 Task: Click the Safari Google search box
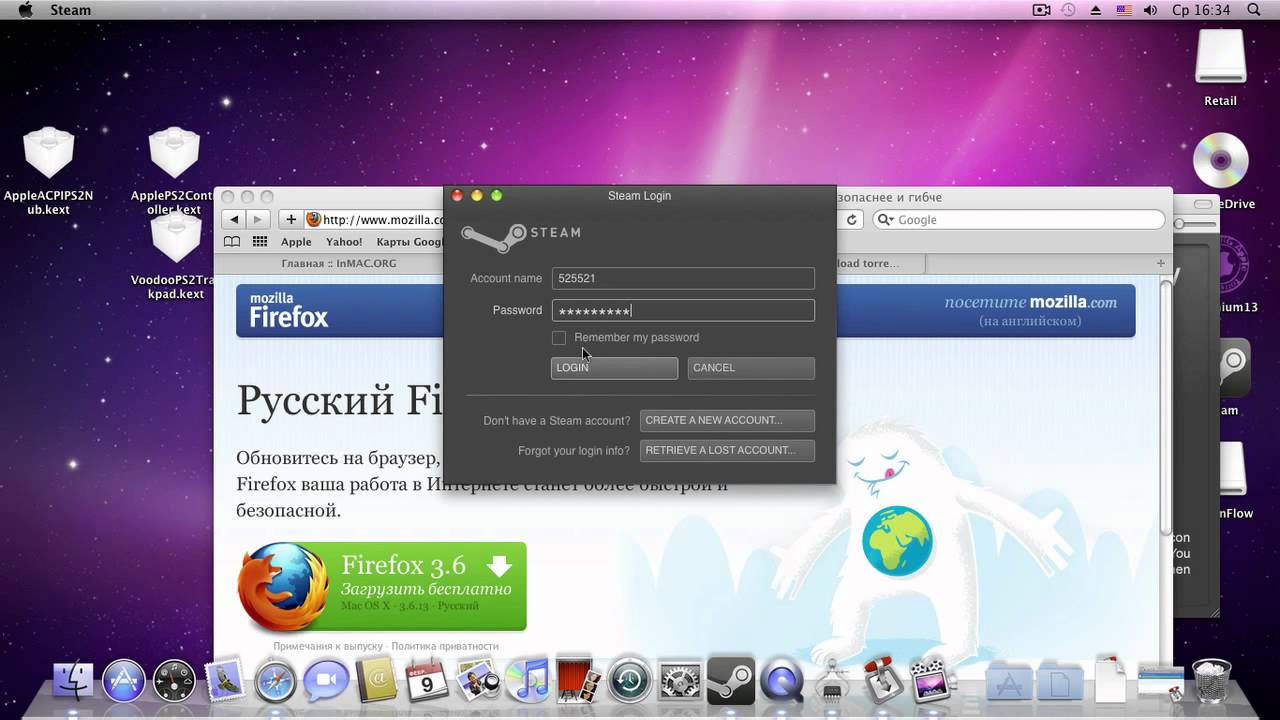pos(1019,220)
